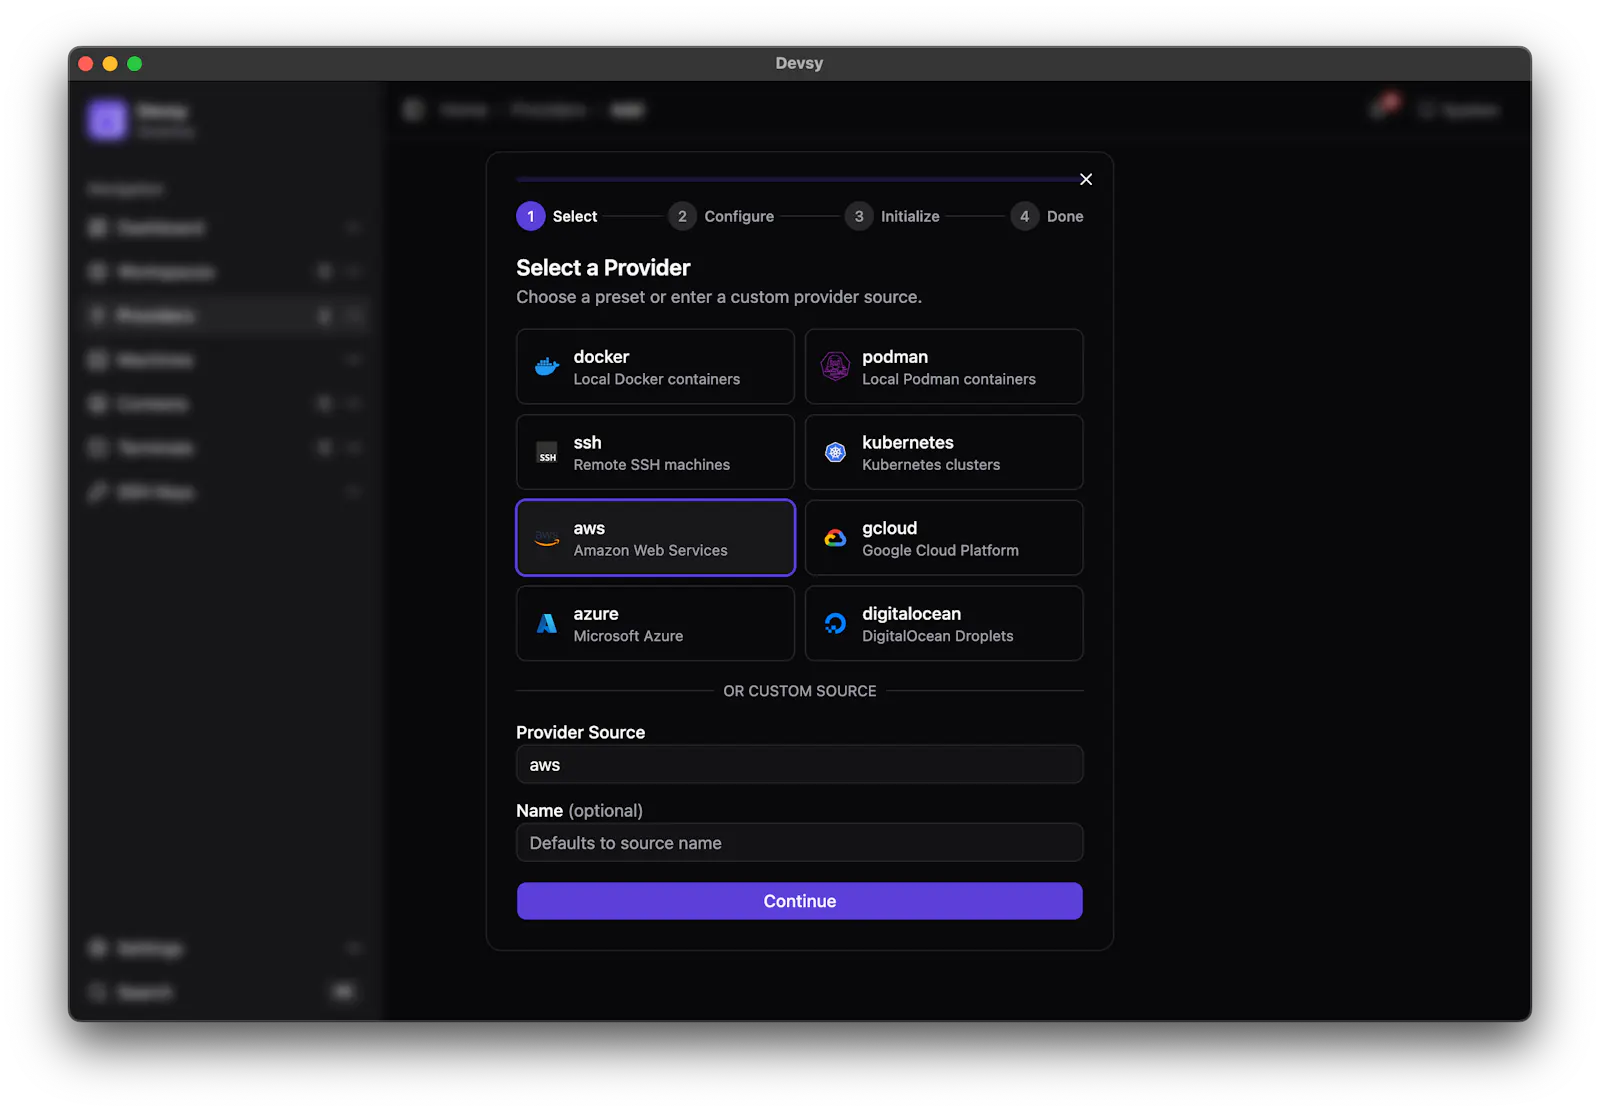Select the digitalocean Droplets card

point(944,624)
